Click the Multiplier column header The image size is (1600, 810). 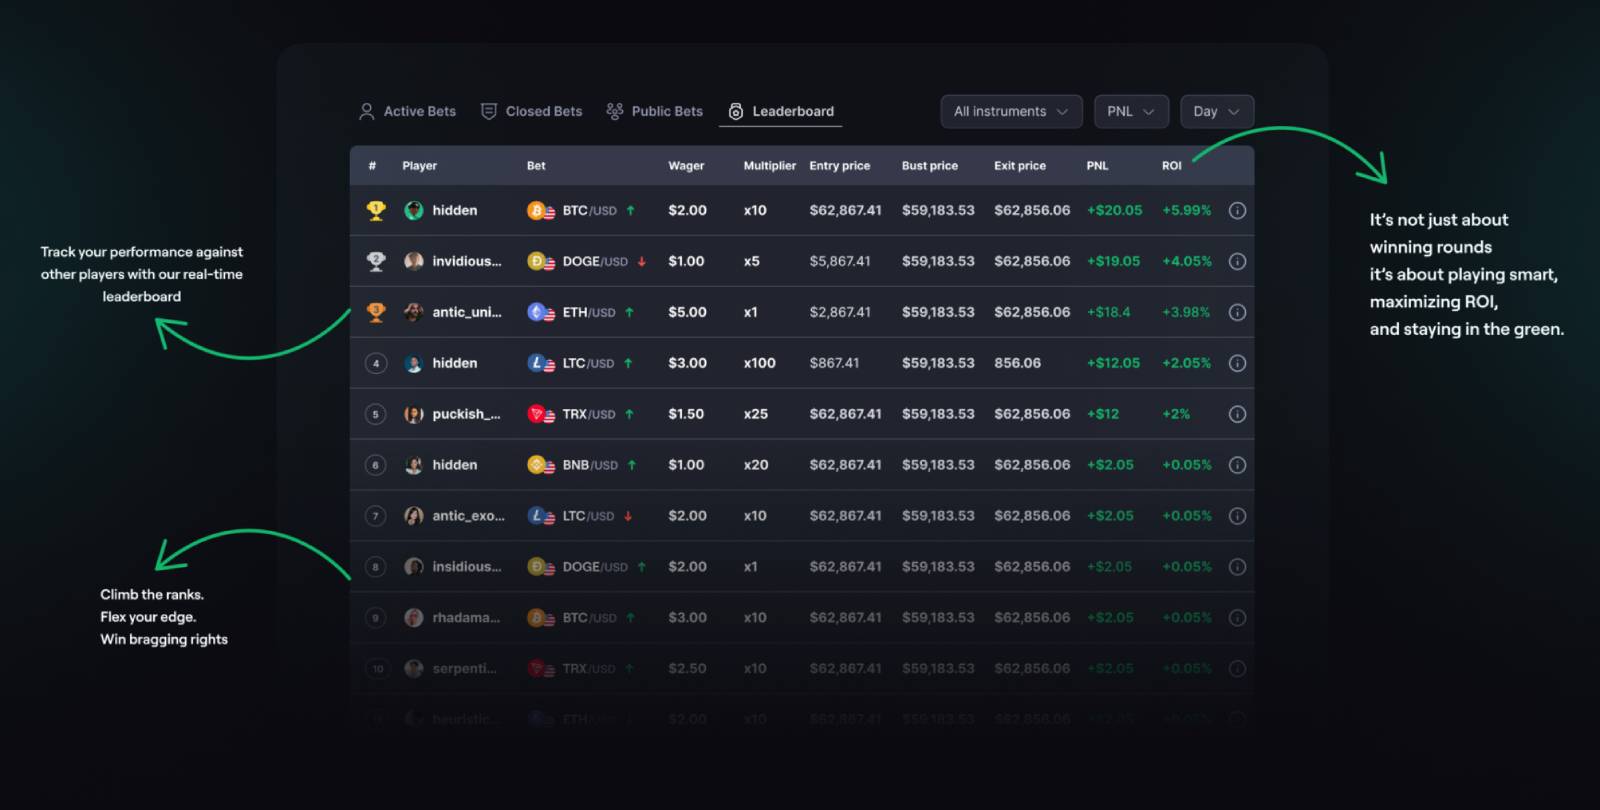tap(769, 166)
